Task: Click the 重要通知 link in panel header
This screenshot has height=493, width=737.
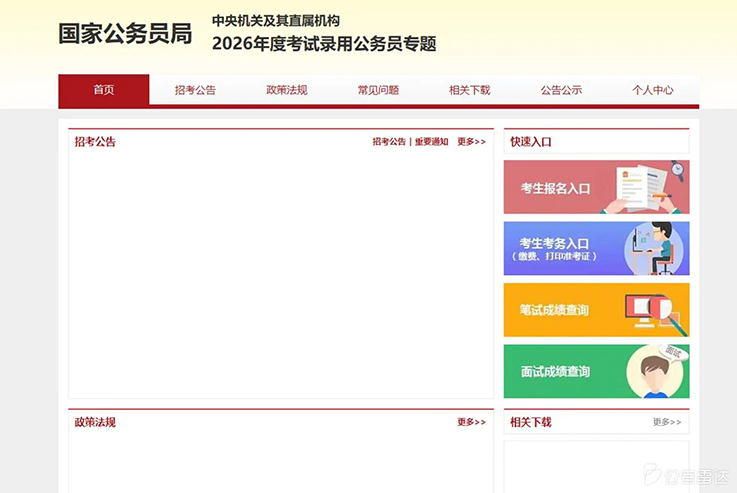Action: (x=431, y=142)
